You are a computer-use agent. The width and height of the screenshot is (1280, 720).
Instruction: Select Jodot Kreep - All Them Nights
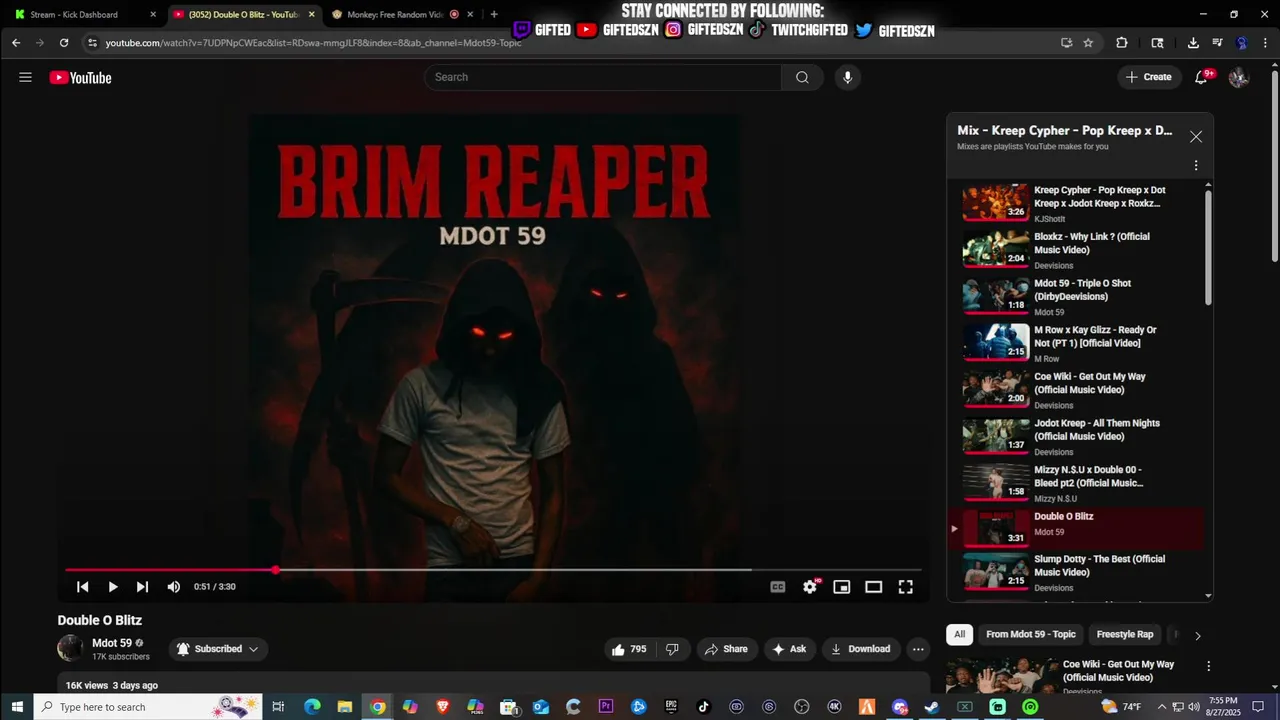(1078, 436)
